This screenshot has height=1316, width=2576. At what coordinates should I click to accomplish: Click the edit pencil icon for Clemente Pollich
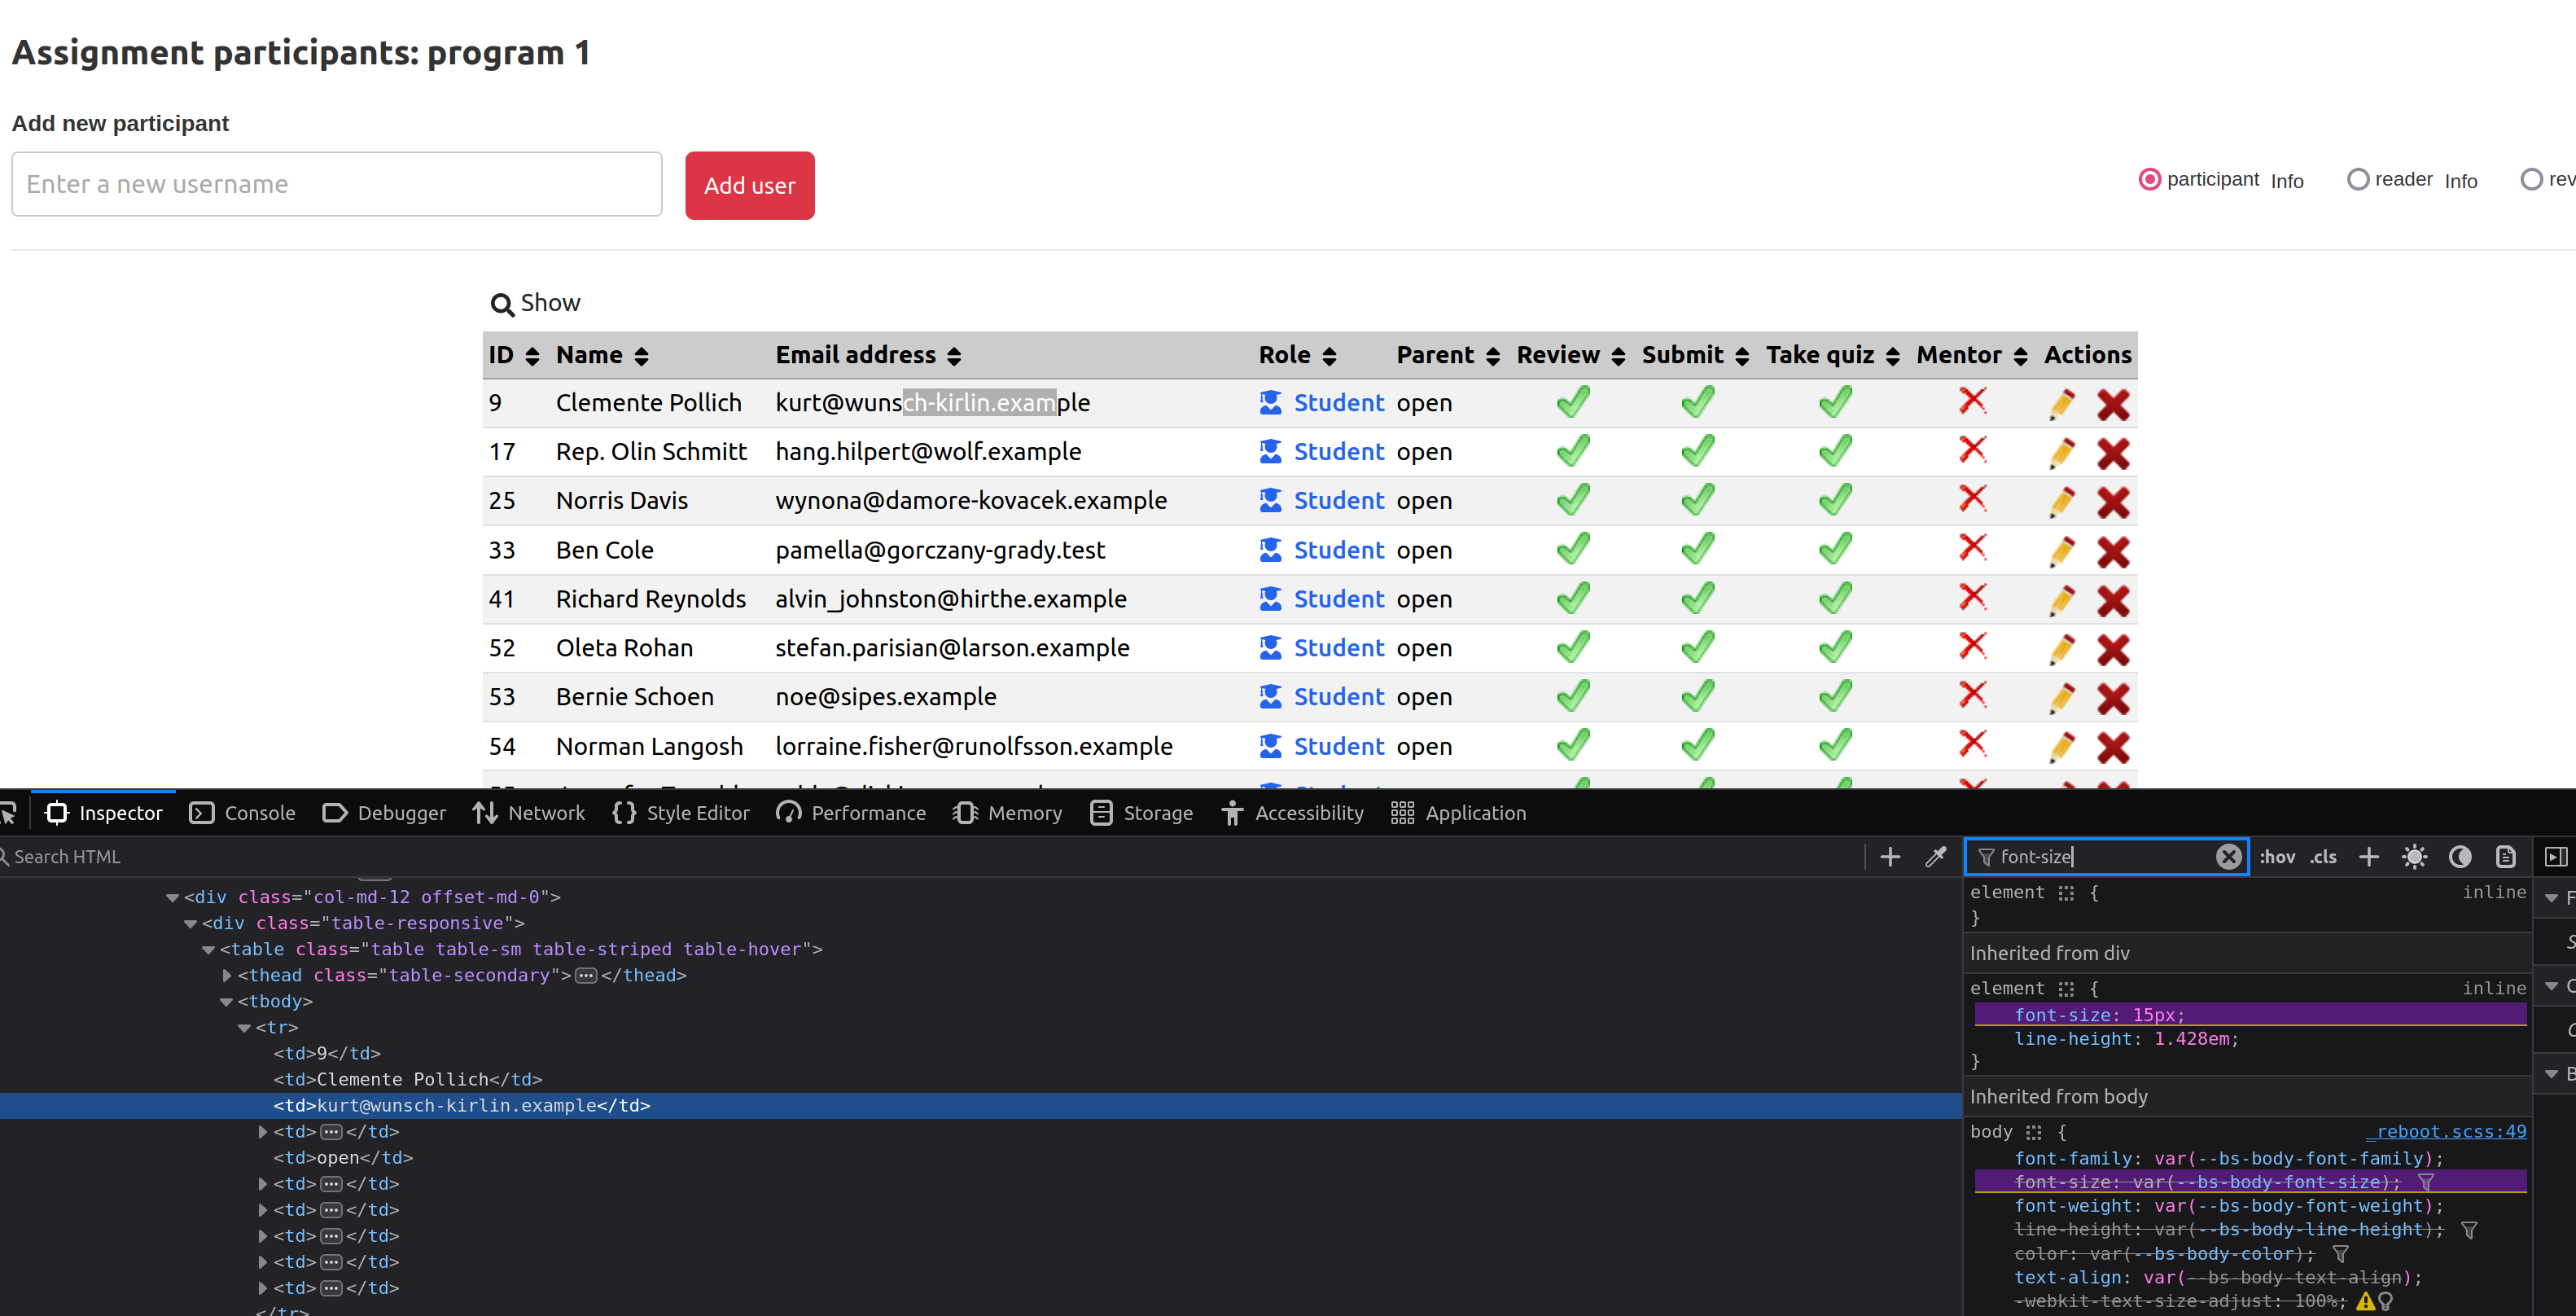2061,404
